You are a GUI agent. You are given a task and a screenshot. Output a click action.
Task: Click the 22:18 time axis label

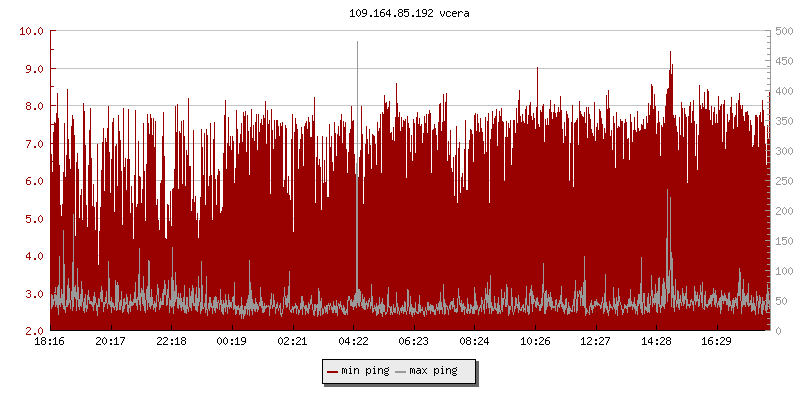tap(171, 341)
